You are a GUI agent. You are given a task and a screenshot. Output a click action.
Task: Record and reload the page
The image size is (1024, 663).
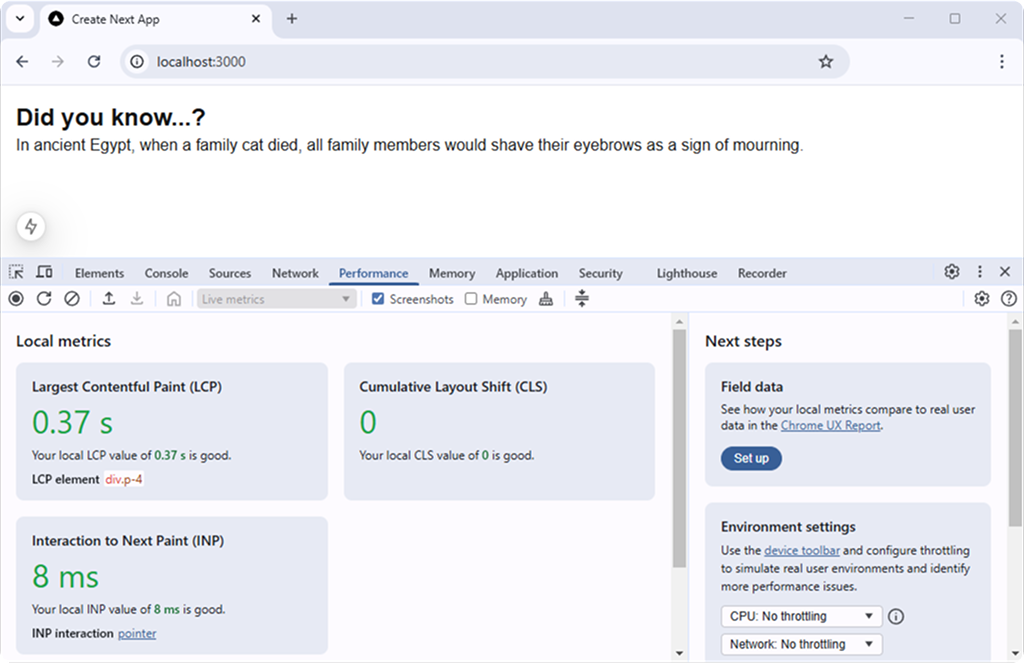(x=43, y=298)
